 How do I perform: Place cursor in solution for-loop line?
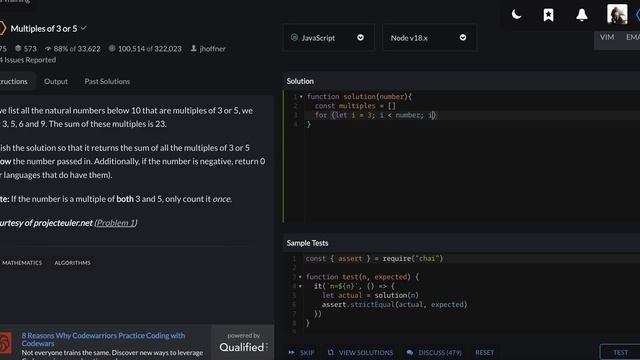(375, 115)
